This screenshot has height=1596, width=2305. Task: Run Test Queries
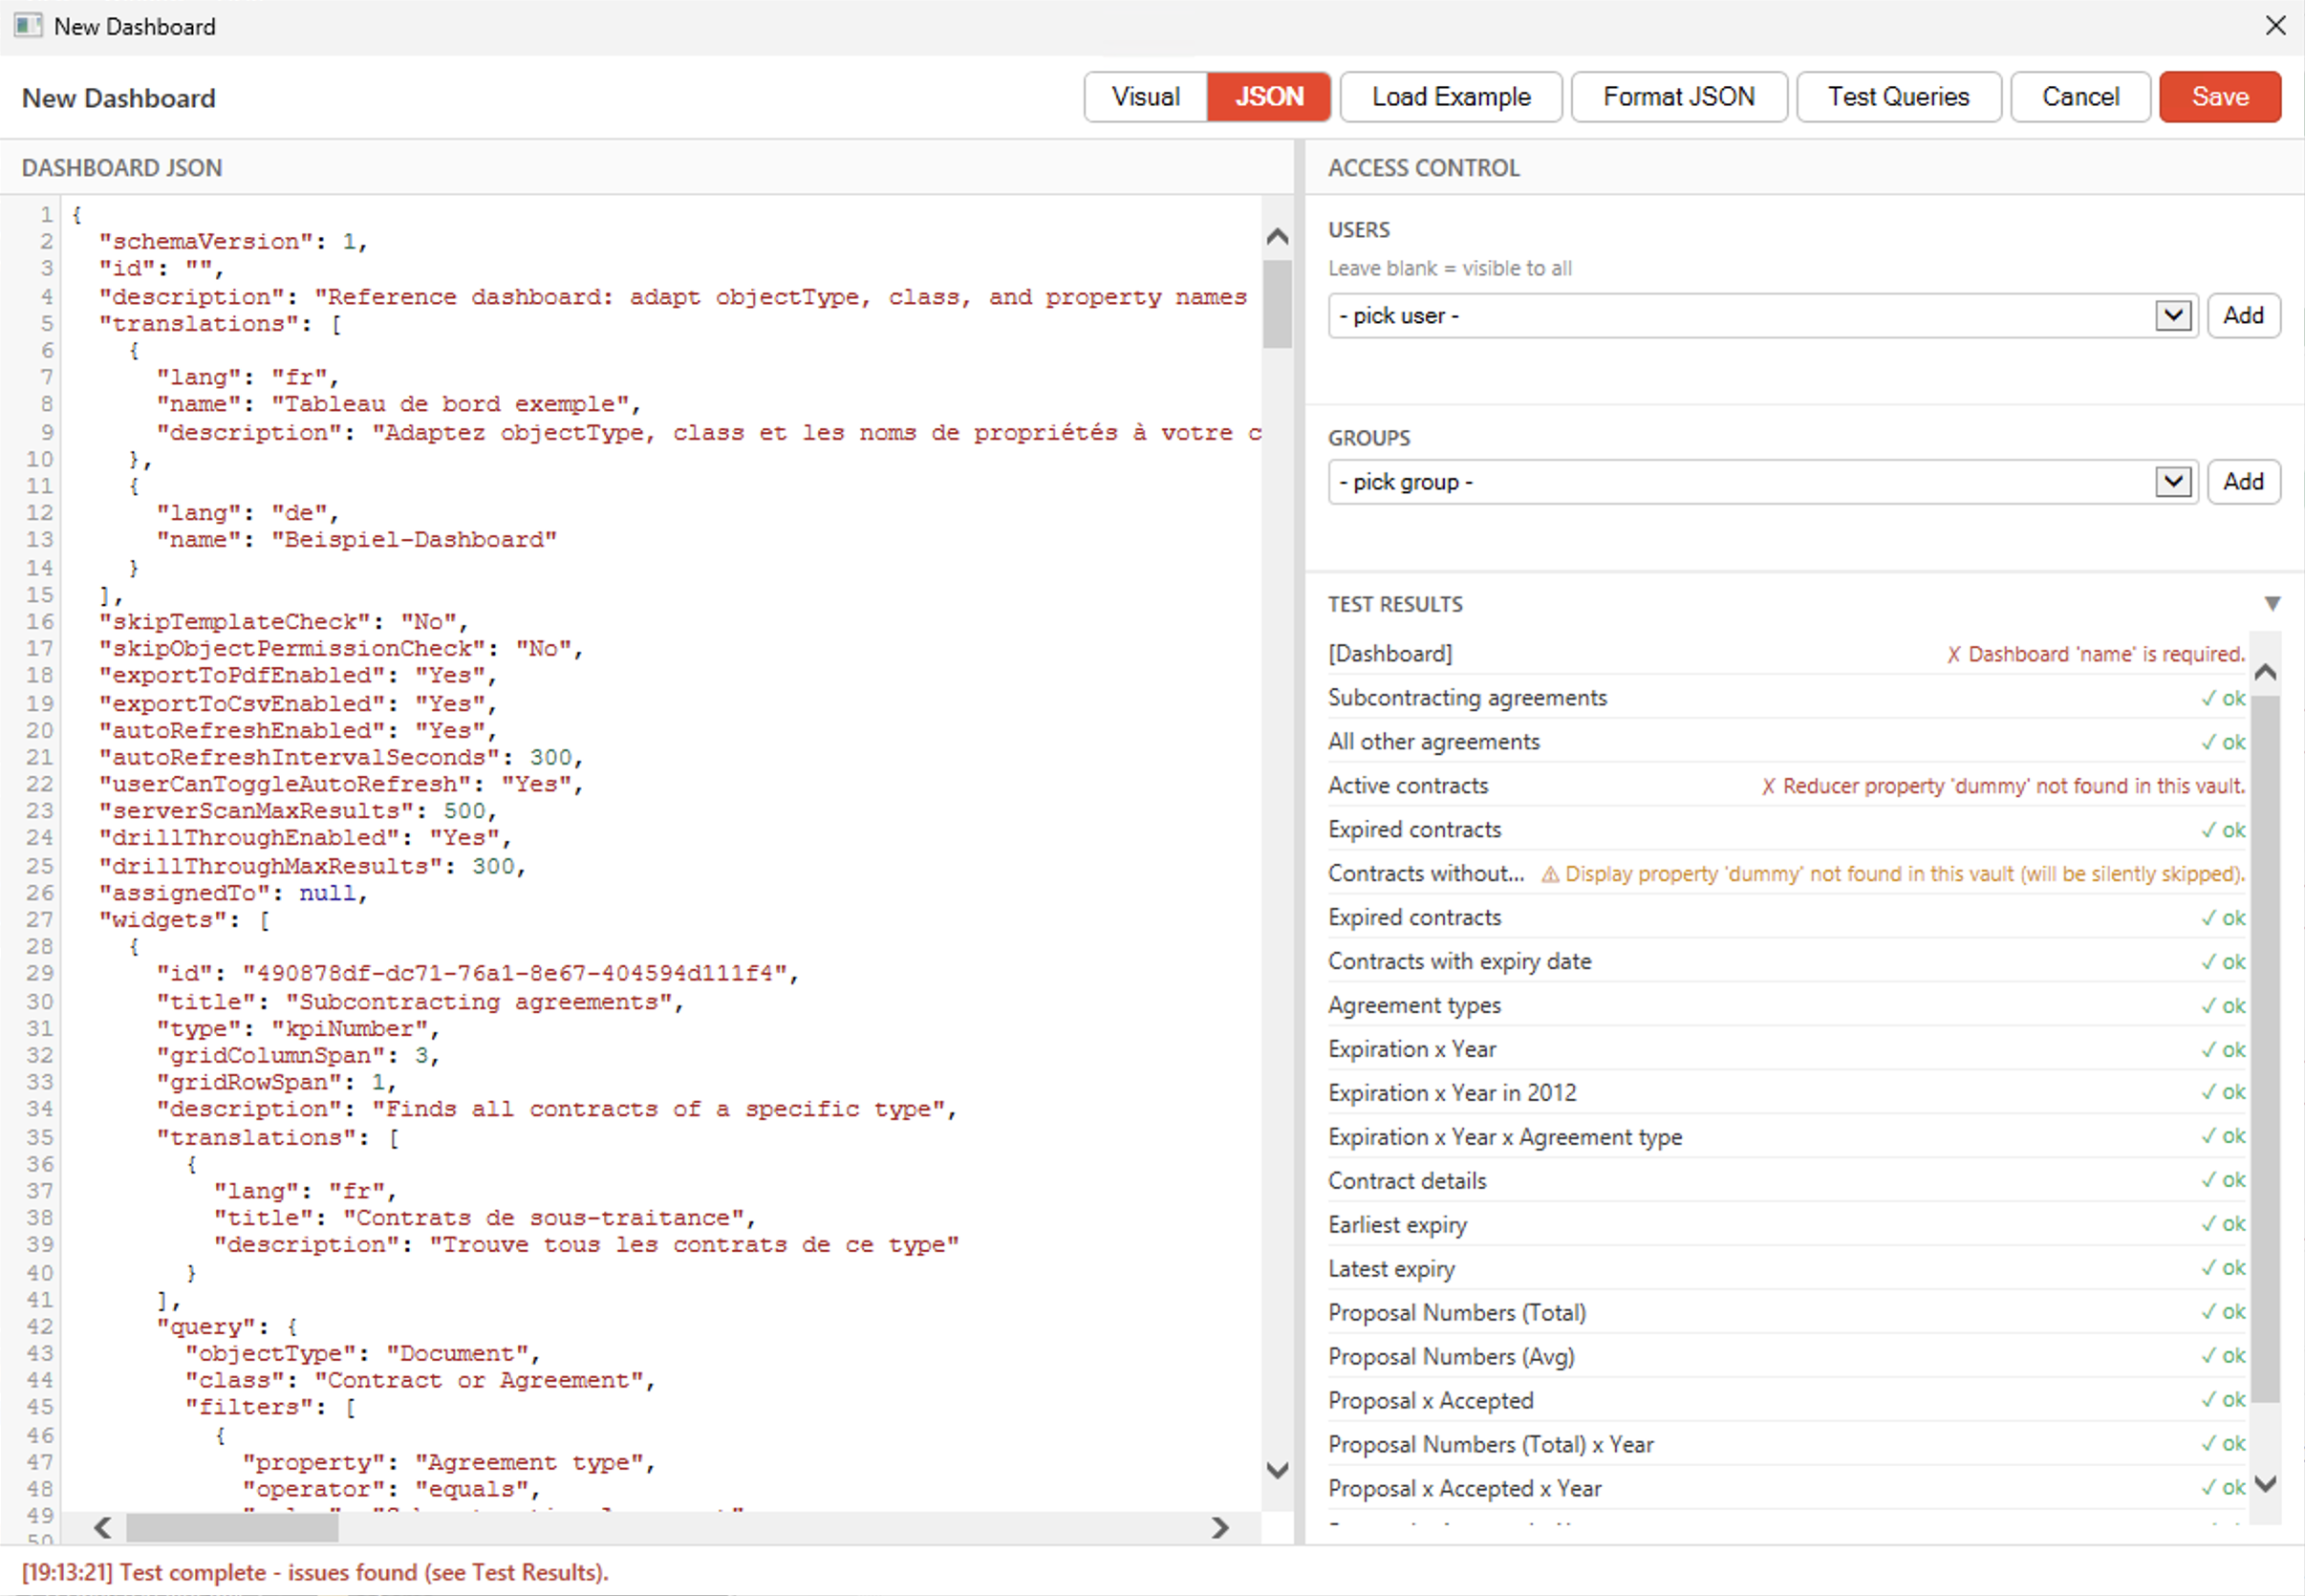[x=1898, y=97]
